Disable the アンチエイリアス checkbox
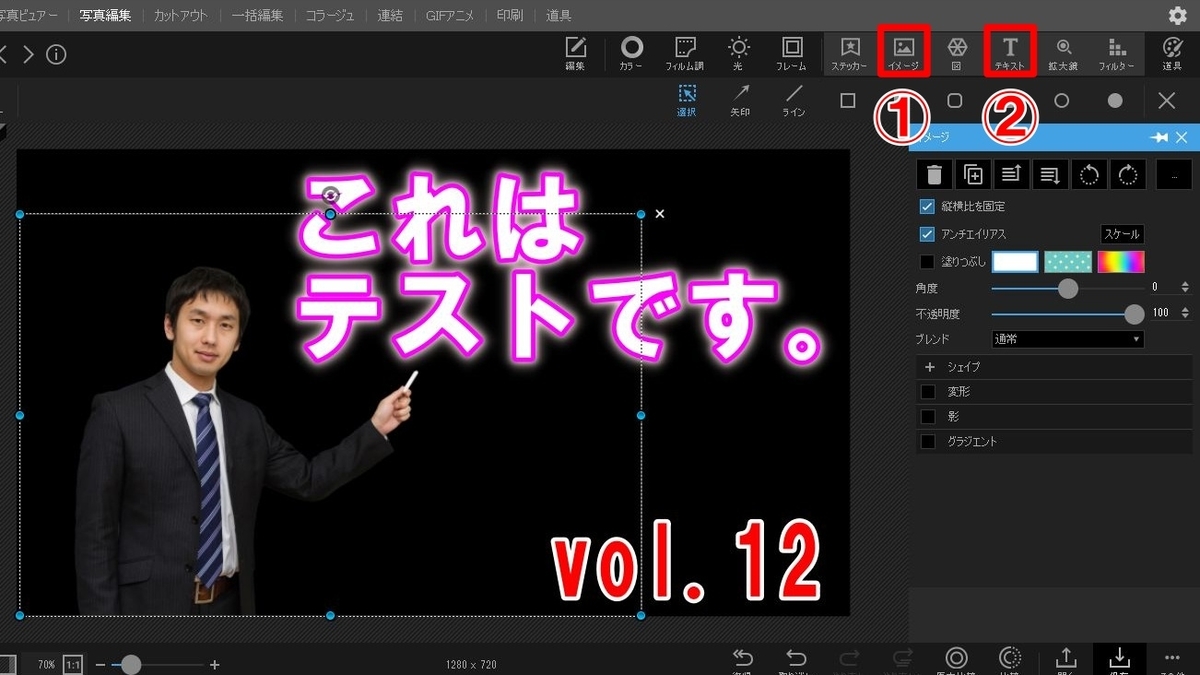Screen dimensions: 1200x675 click(x=926, y=233)
